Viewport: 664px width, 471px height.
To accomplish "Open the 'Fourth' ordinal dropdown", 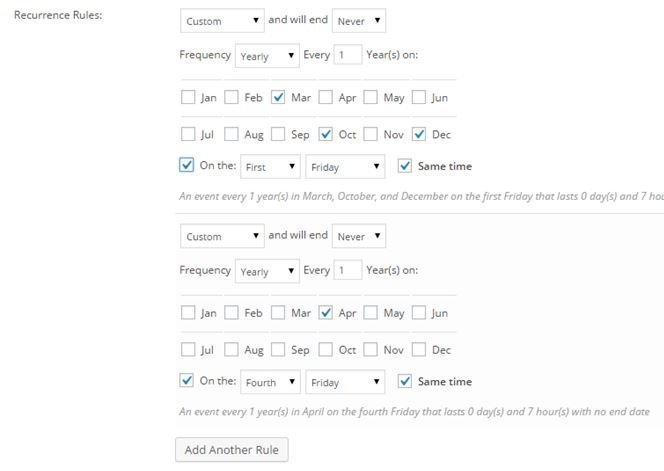I will click(x=270, y=382).
